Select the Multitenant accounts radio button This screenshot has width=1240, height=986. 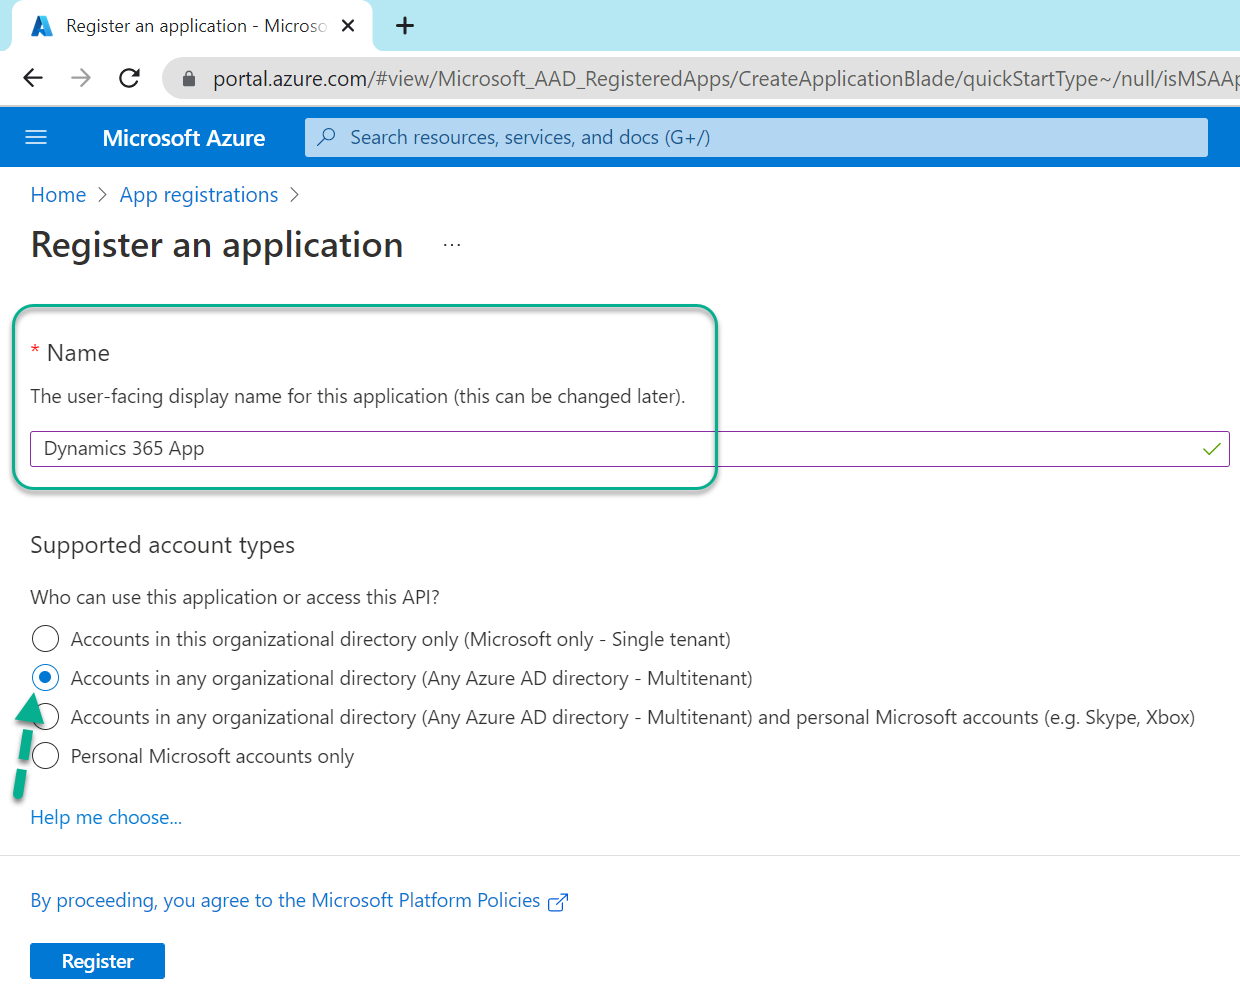pos(45,677)
